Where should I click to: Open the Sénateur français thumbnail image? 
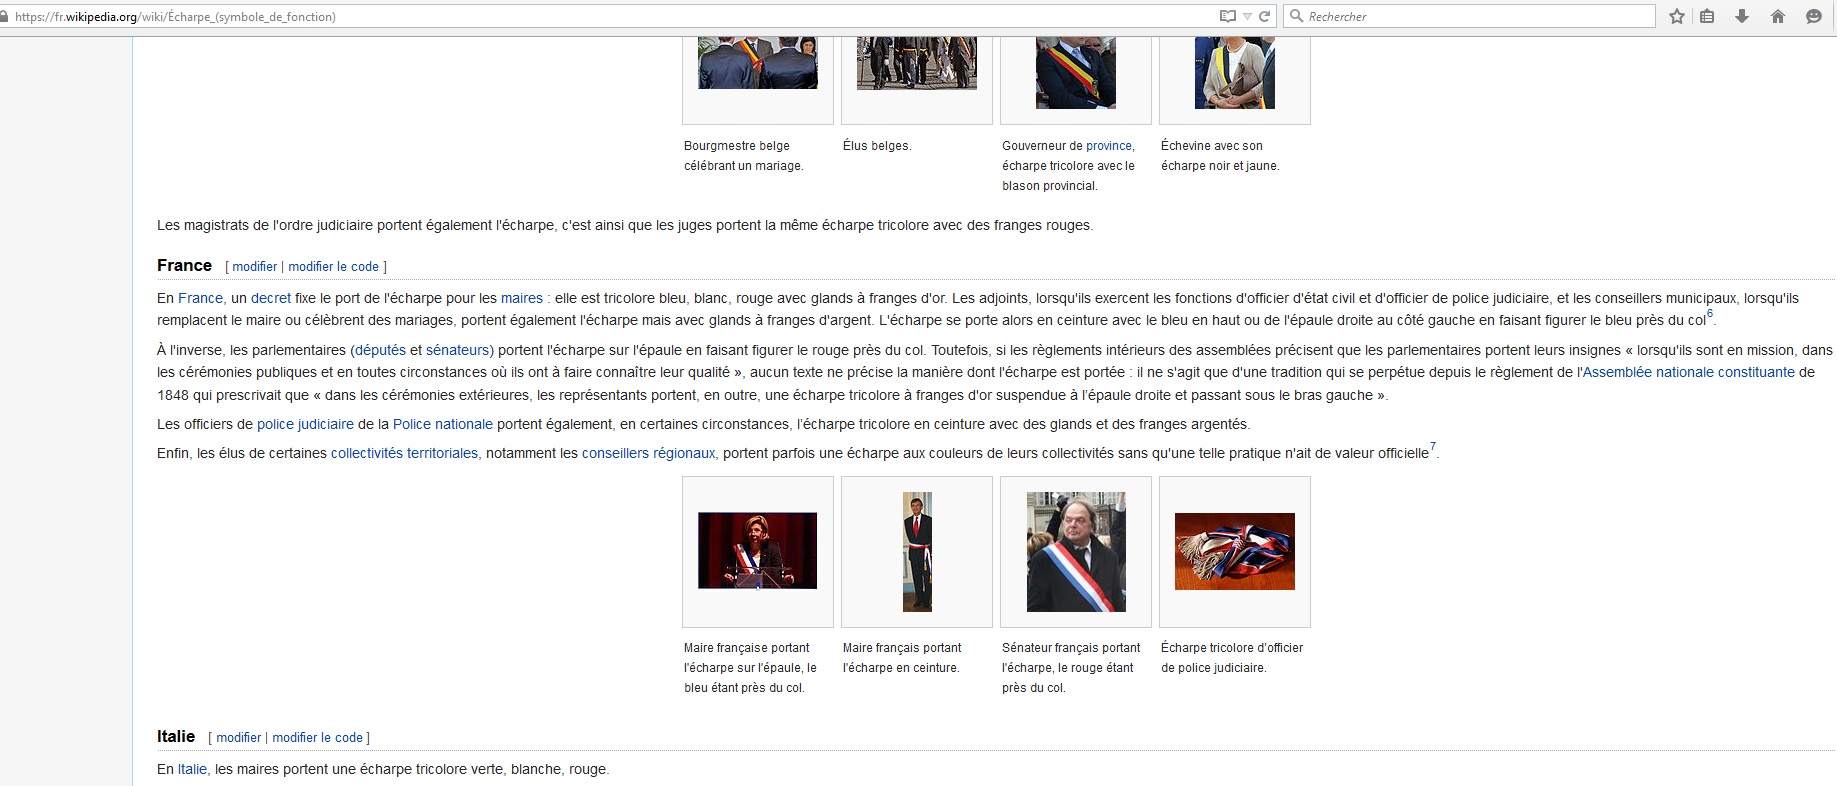1076,551
